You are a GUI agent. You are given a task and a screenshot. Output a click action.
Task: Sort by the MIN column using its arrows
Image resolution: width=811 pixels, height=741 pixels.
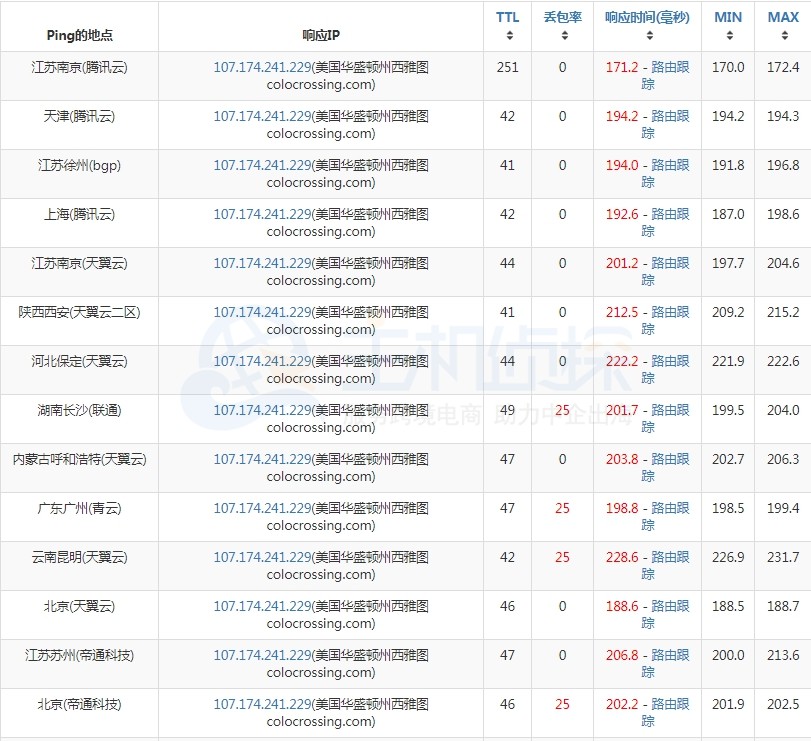[728, 36]
